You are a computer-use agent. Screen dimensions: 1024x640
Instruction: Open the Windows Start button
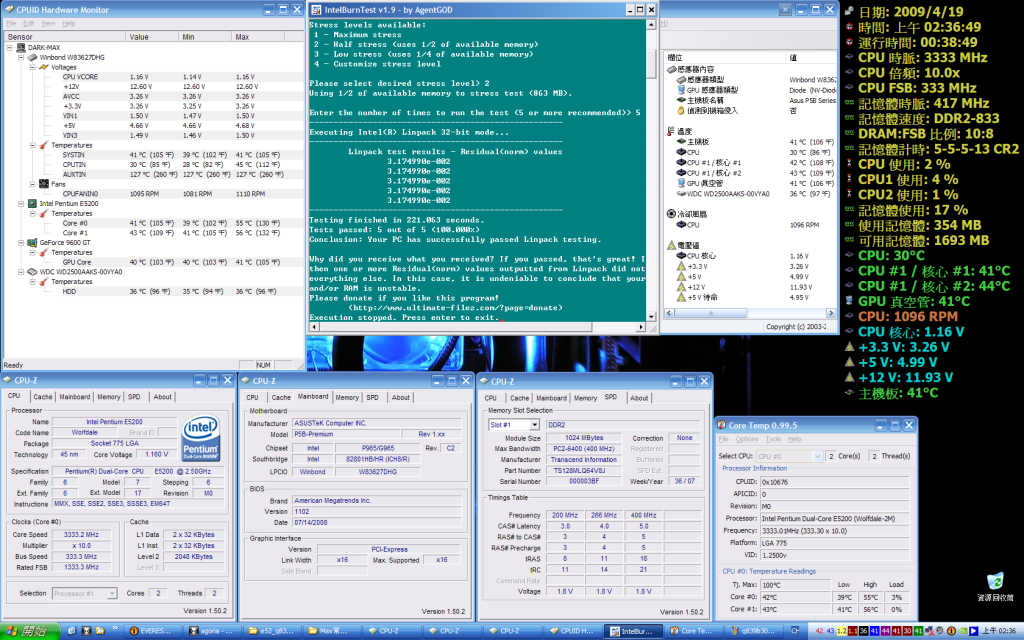pyautogui.click(x=30, y=631)
